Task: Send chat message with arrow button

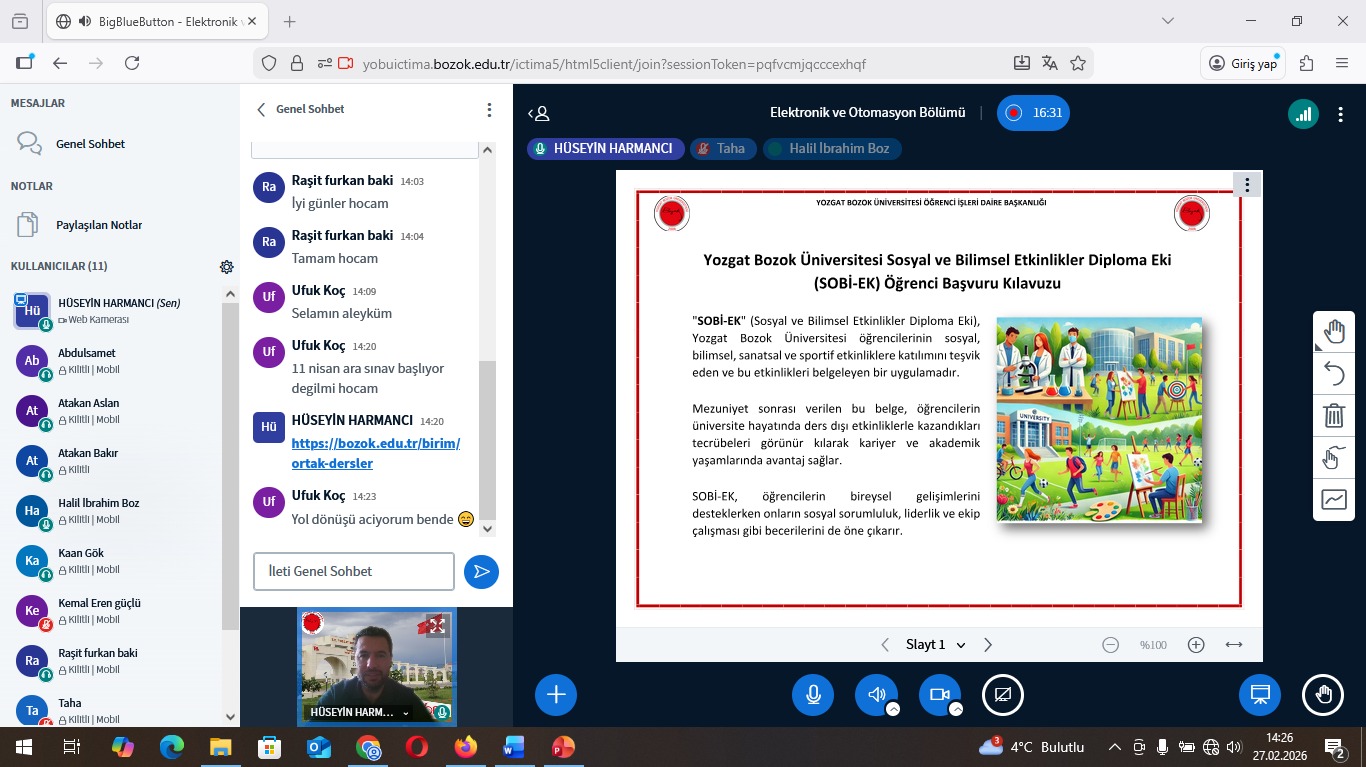Action: tap(481, 571)
